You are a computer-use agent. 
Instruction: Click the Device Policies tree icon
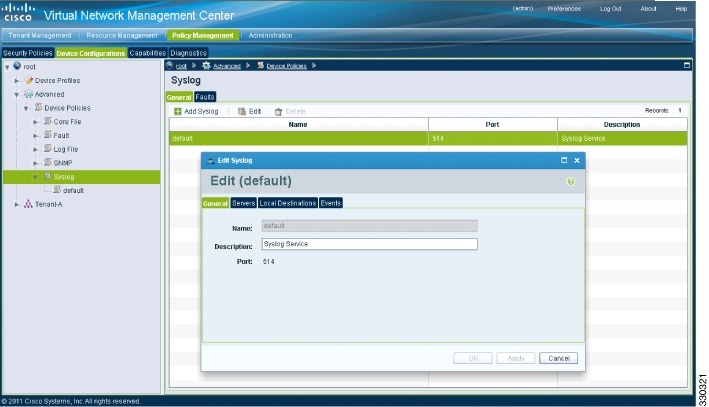(x=38, y=107)
